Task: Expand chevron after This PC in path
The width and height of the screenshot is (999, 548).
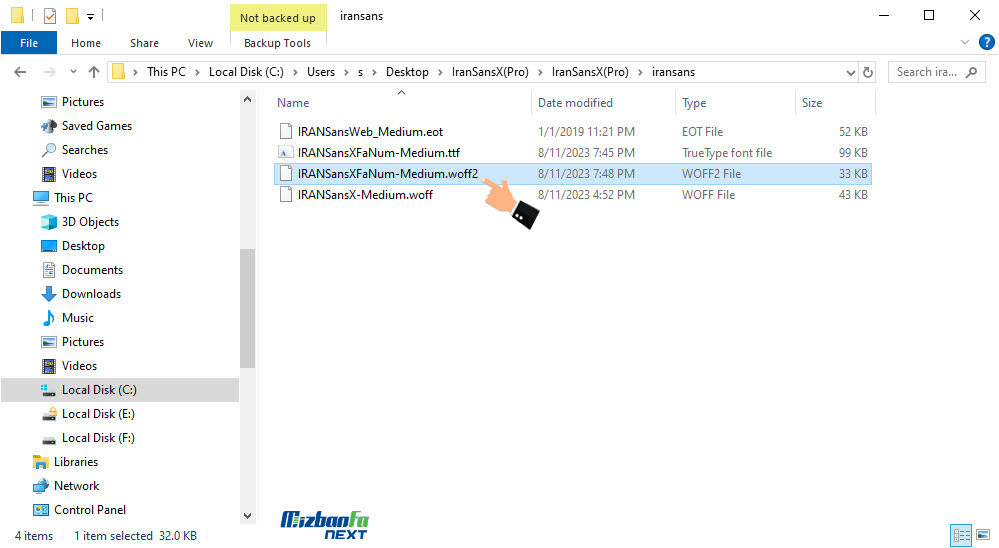Action: tap(198, 73)
